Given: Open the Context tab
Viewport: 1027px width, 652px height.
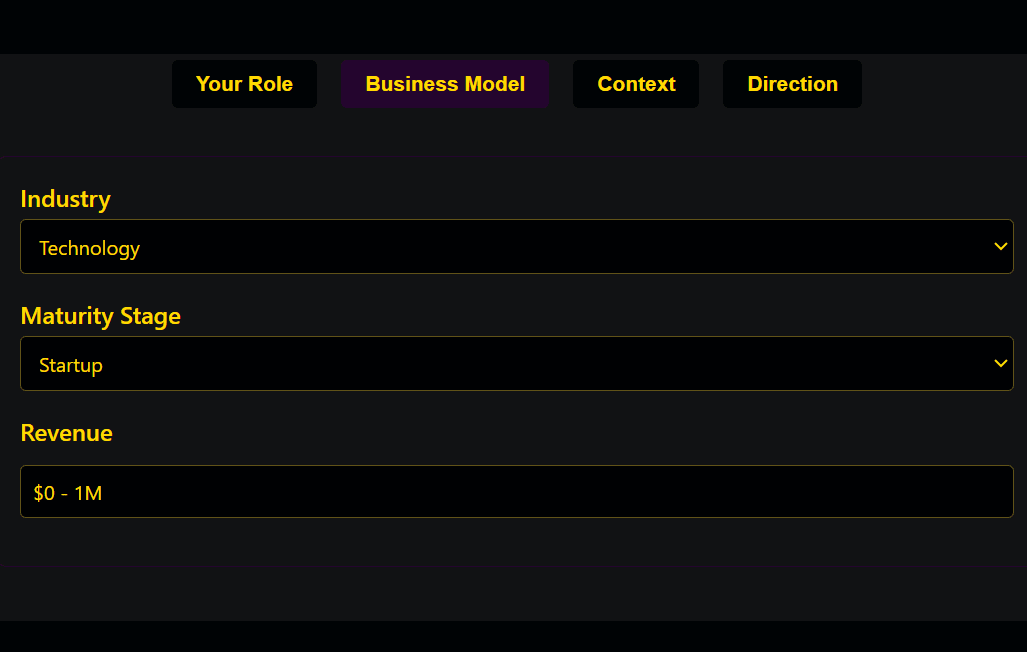Looking at the screenshot, I should coord(636,84).
